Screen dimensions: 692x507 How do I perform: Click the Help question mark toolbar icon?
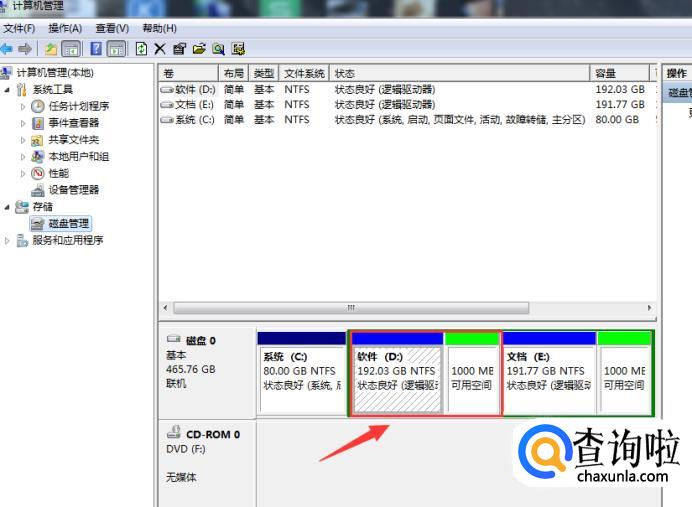[x=96, y=48]
